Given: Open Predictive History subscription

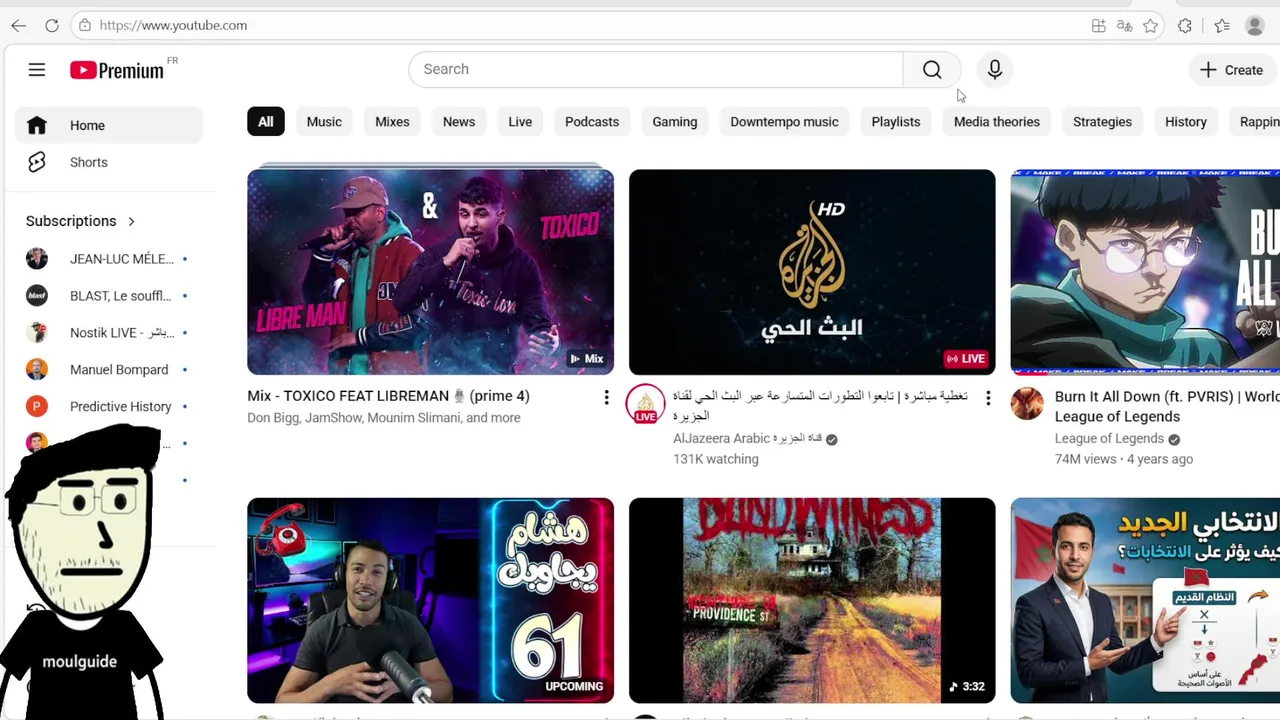Looking at the screenshot, I should (109, 407).
